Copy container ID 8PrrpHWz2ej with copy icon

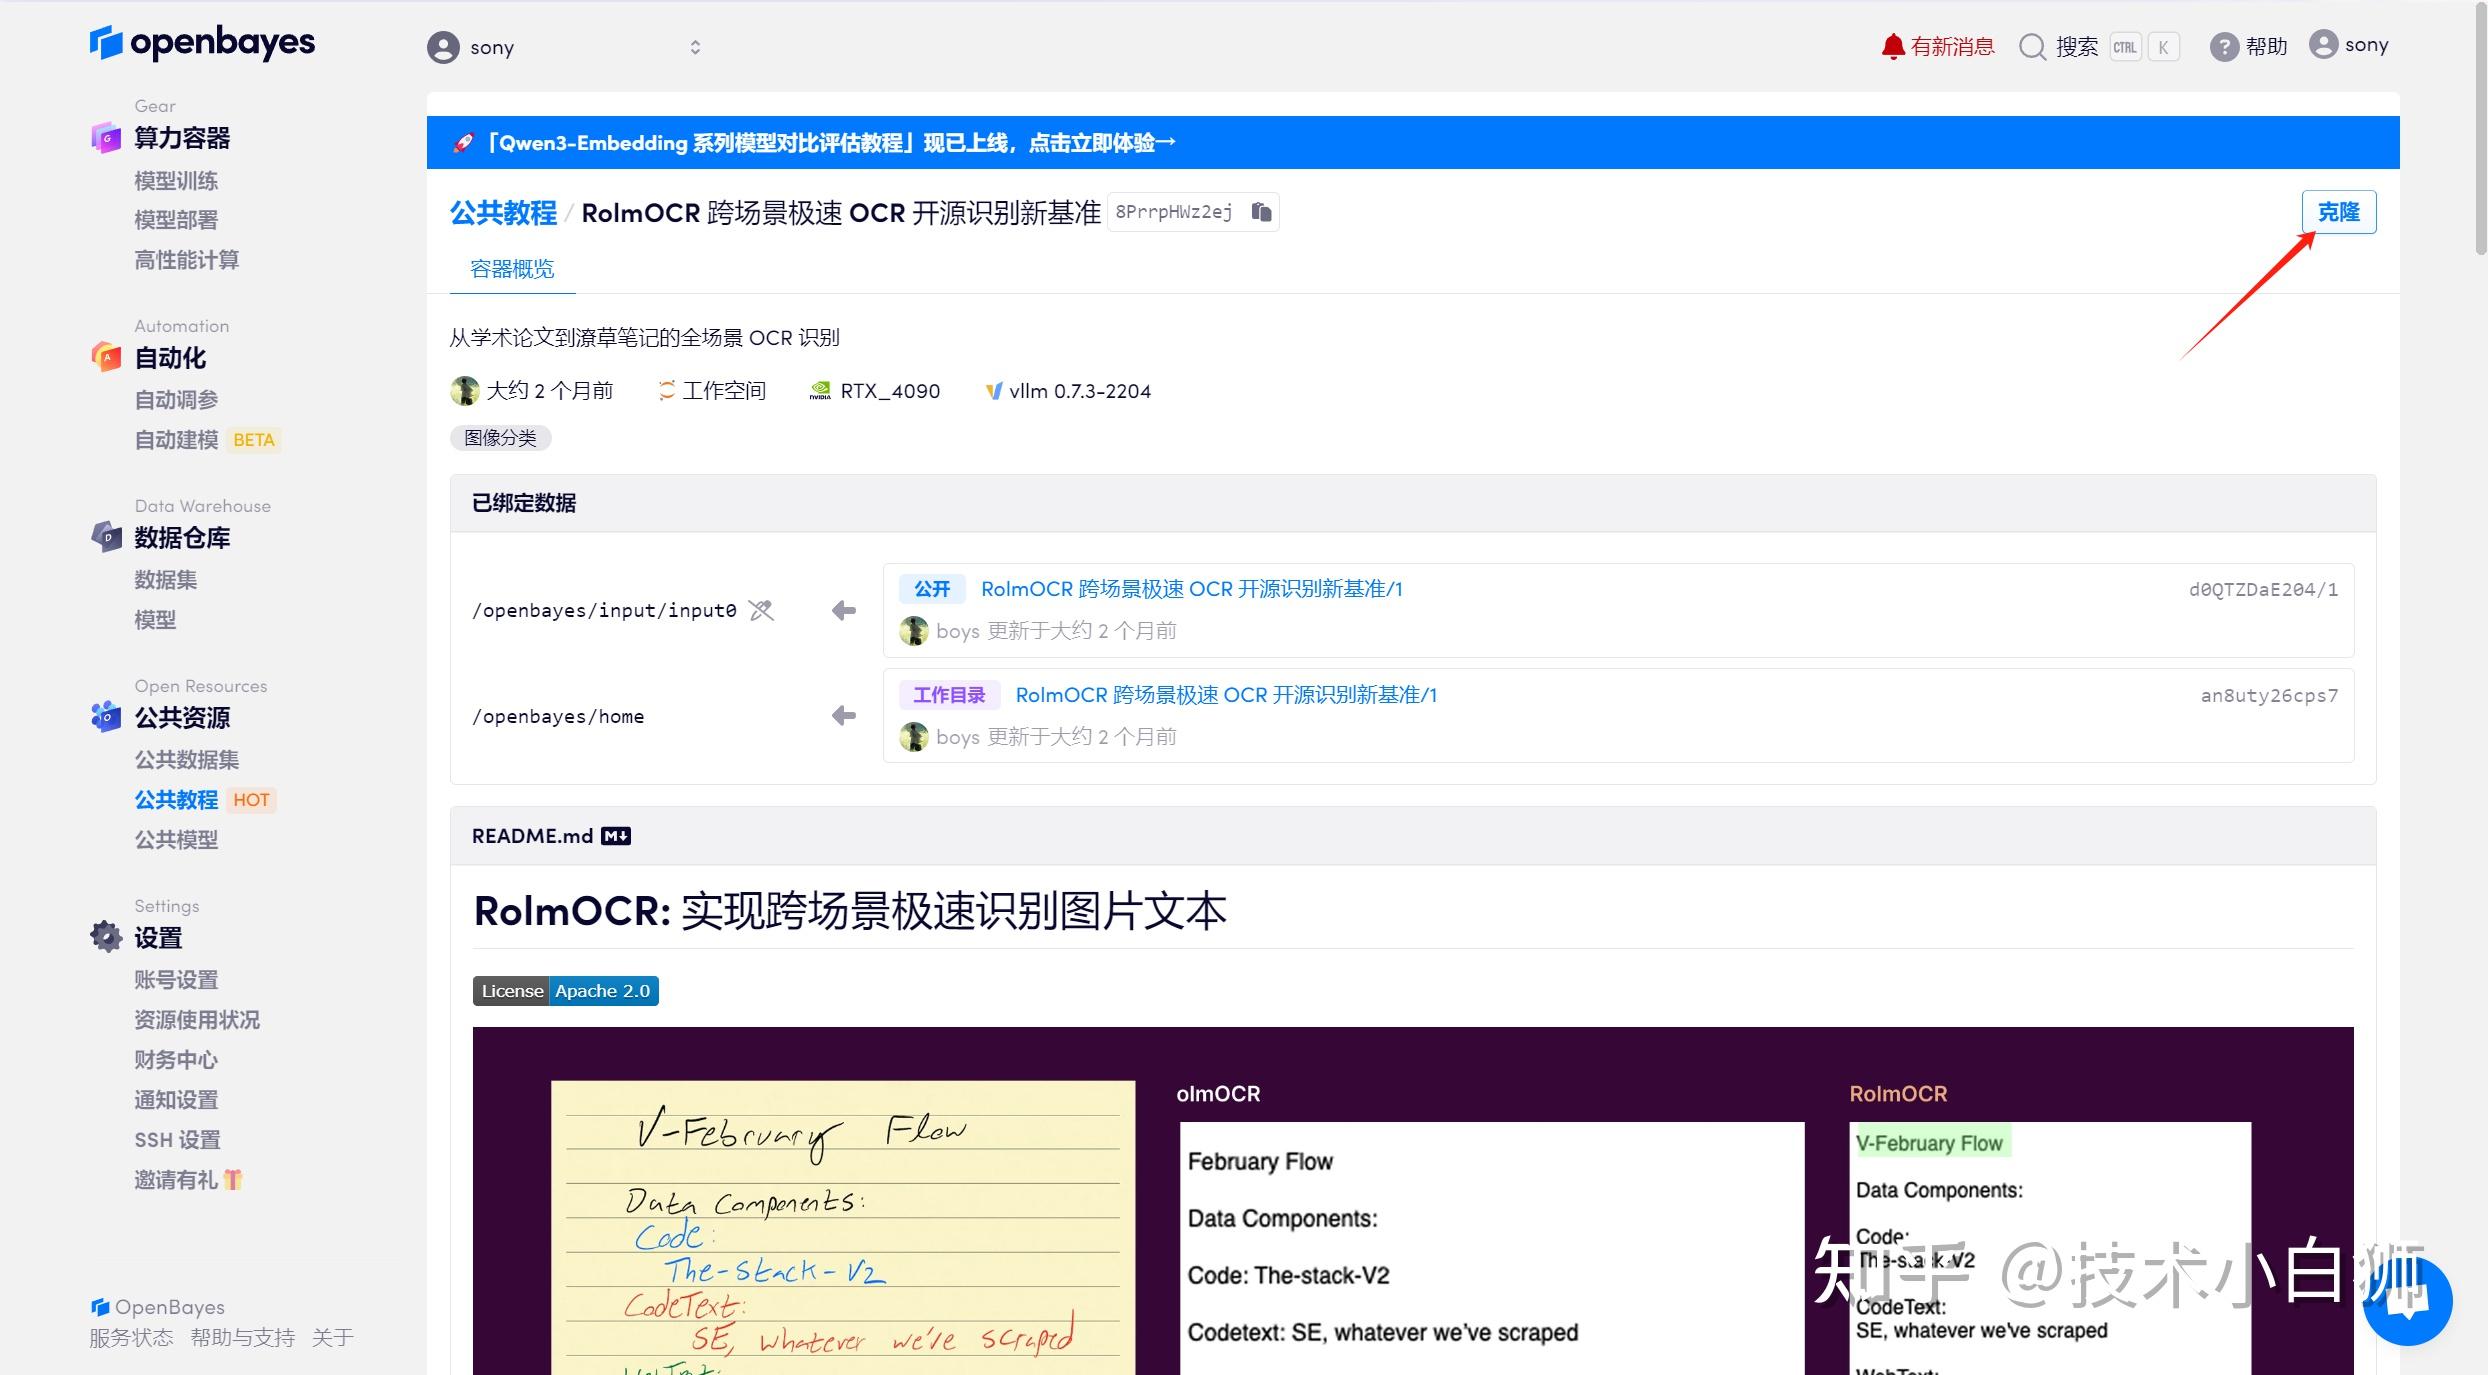click(1261, 211)
